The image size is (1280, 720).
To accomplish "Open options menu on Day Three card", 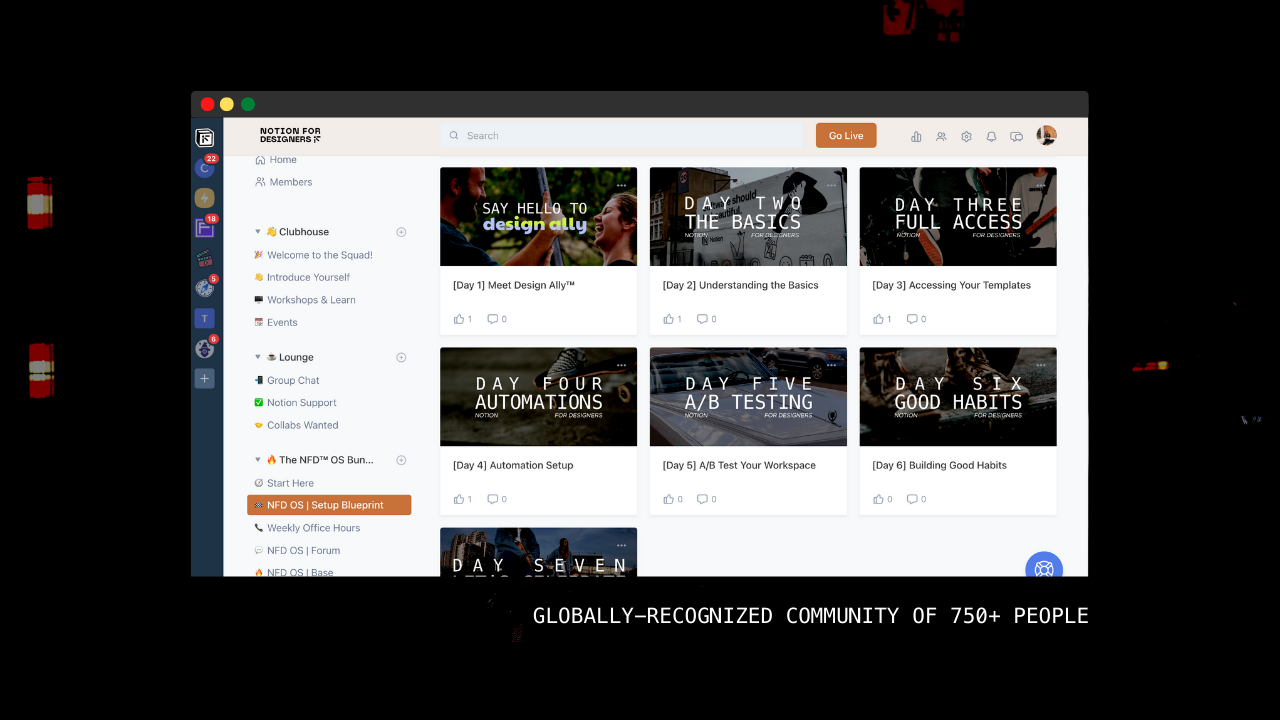I will tap(1041, 185).
